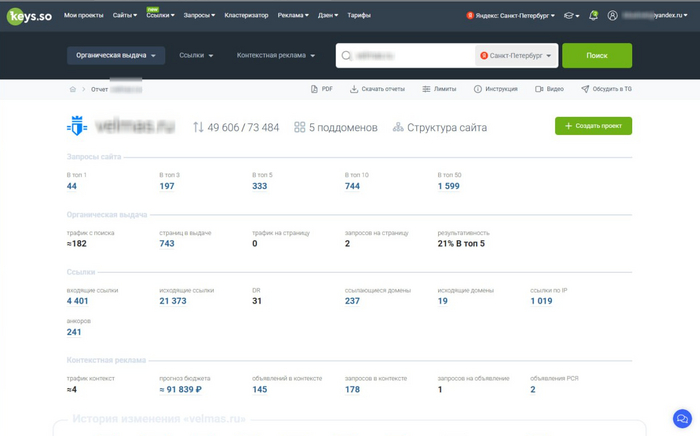Expand the Контекстная реклама dropdown

coord(276,56)
